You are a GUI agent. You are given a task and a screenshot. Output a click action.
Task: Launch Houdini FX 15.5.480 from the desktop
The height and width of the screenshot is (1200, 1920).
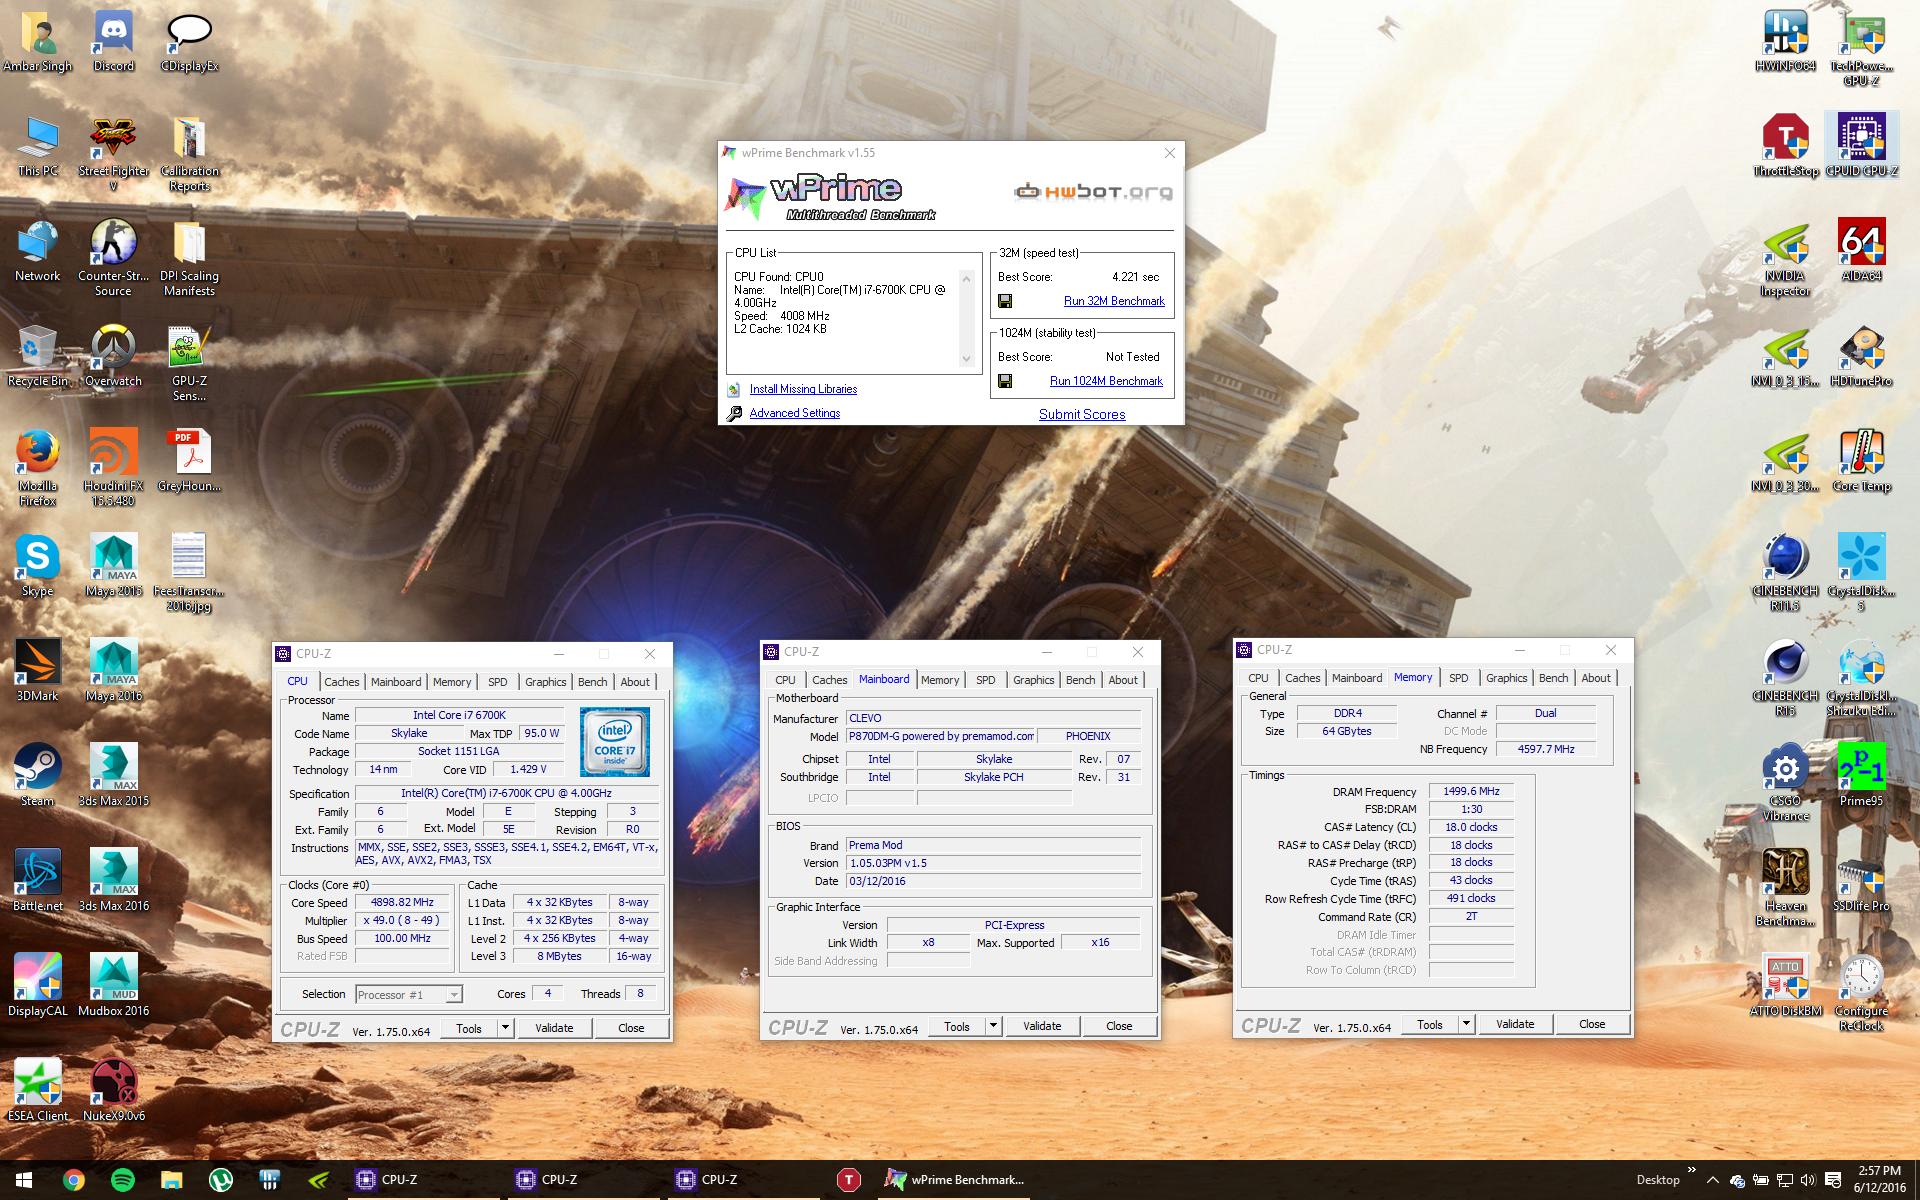[113, 468]
